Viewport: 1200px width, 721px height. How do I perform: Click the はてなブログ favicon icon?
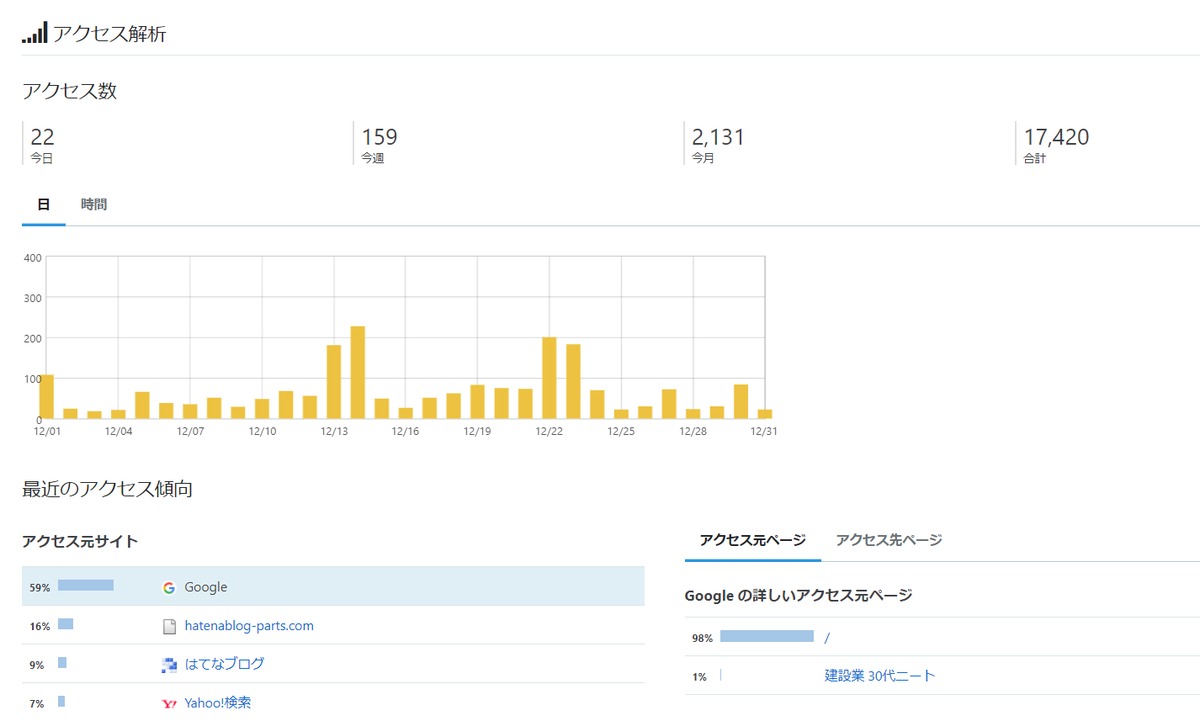pos(169,664)
